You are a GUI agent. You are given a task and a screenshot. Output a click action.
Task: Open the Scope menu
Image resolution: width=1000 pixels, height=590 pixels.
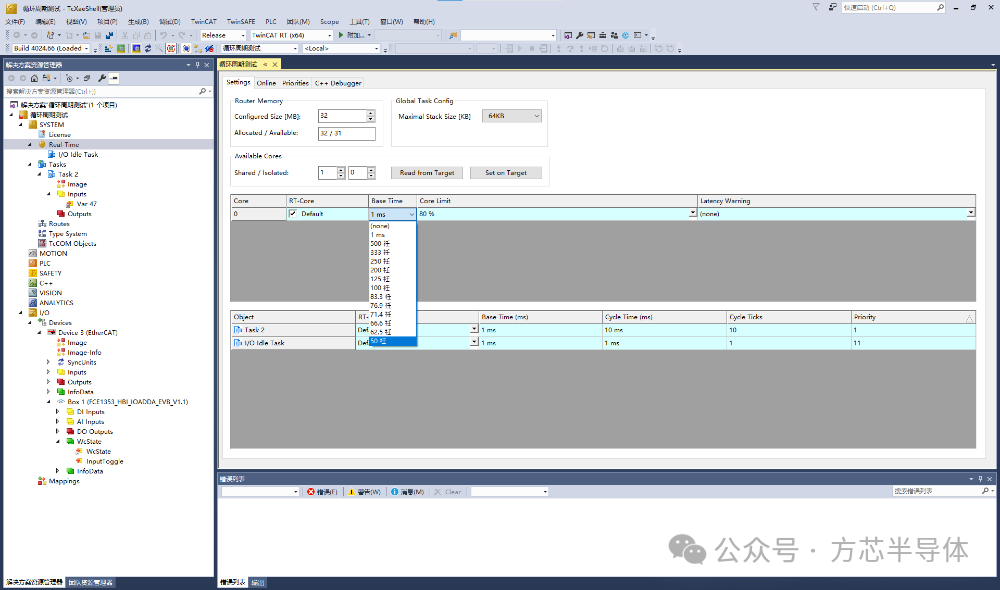tap(330, 22)
